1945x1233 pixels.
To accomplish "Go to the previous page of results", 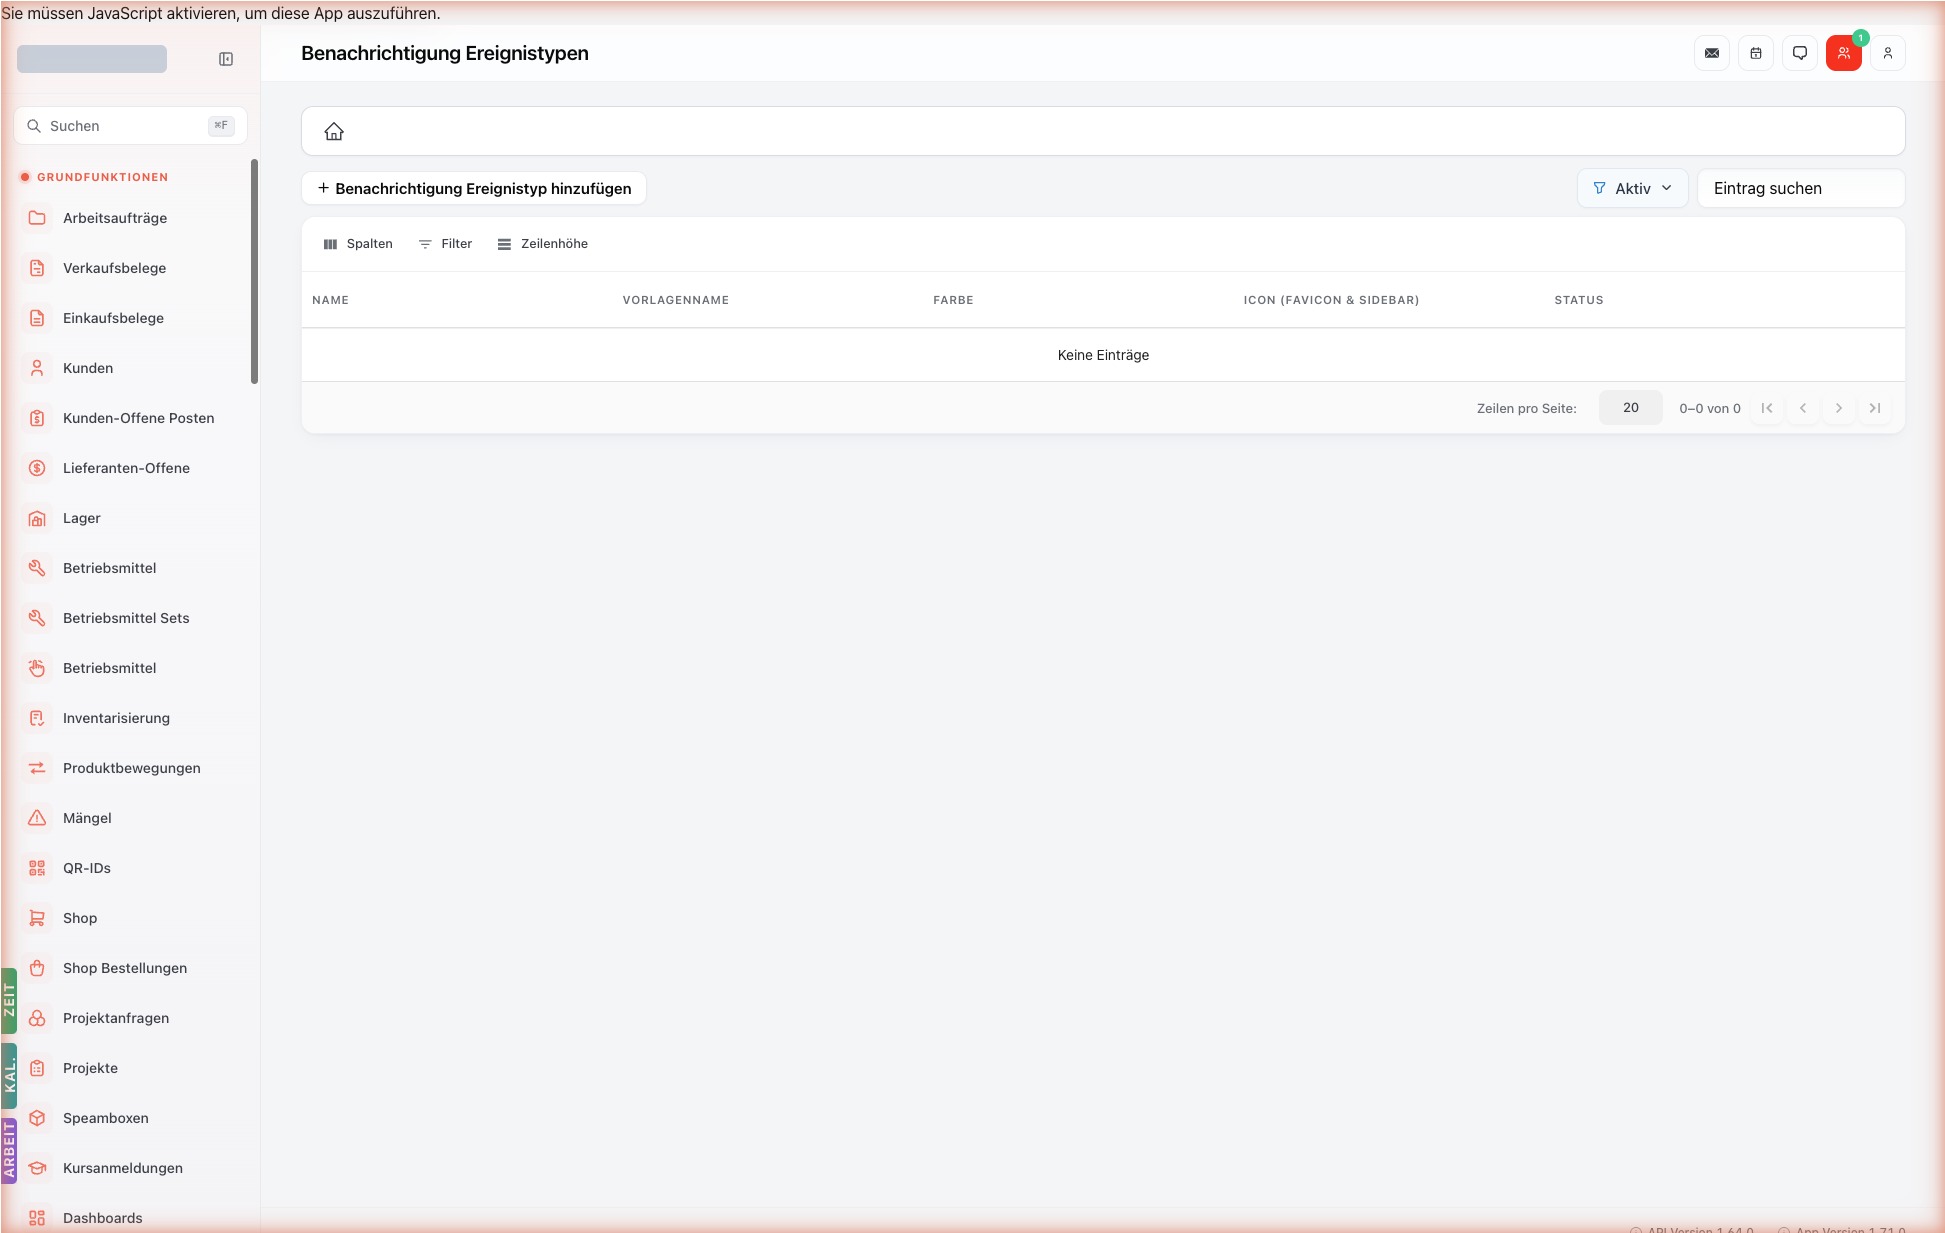I will pyautogui.click(x=1803, y=408).
